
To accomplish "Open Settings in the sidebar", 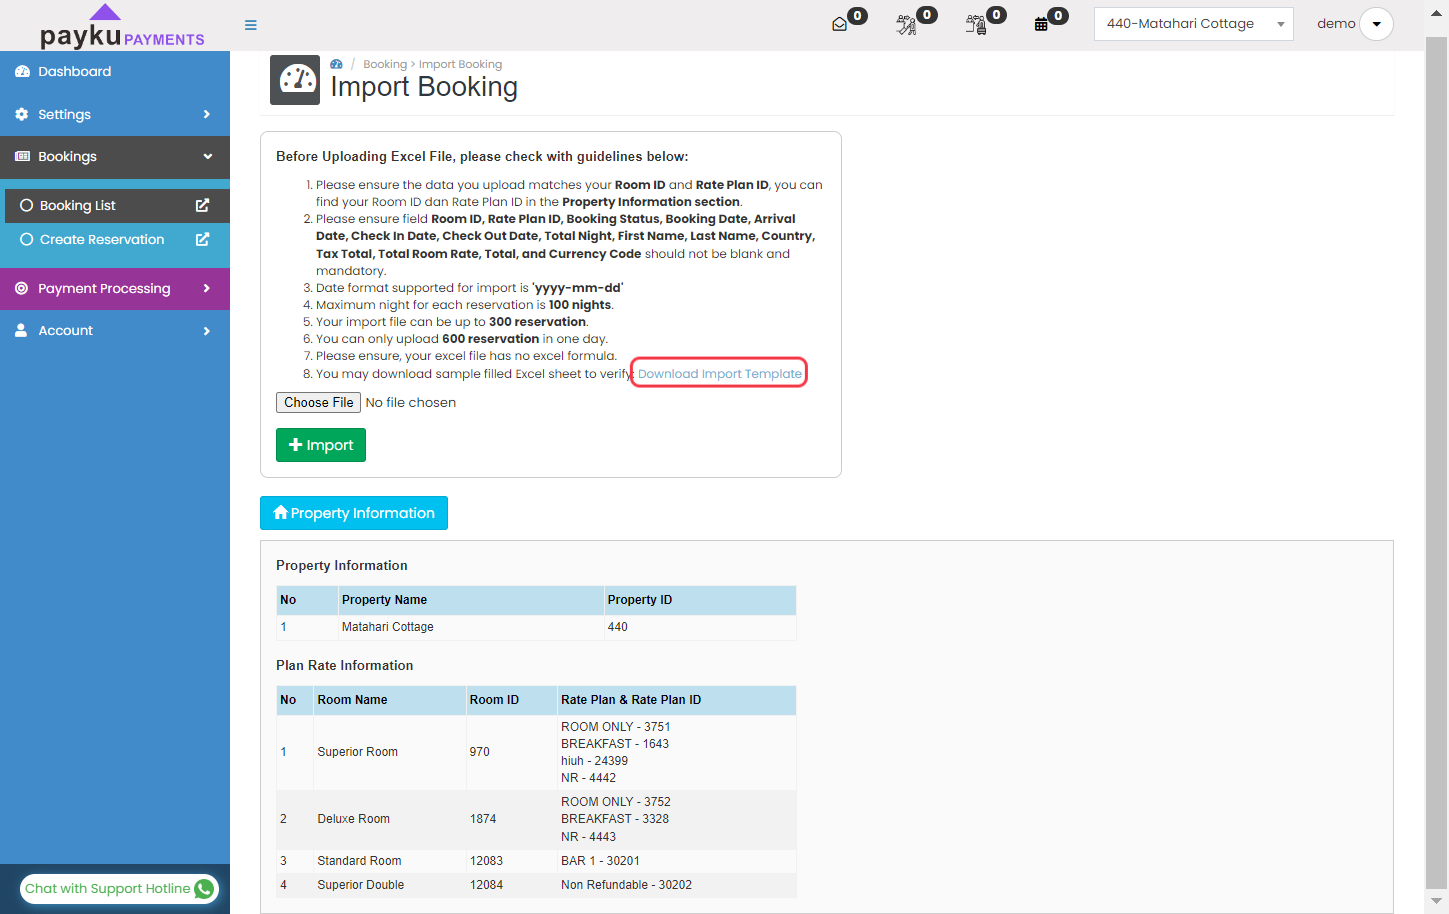I will click(x=115, y=114).
